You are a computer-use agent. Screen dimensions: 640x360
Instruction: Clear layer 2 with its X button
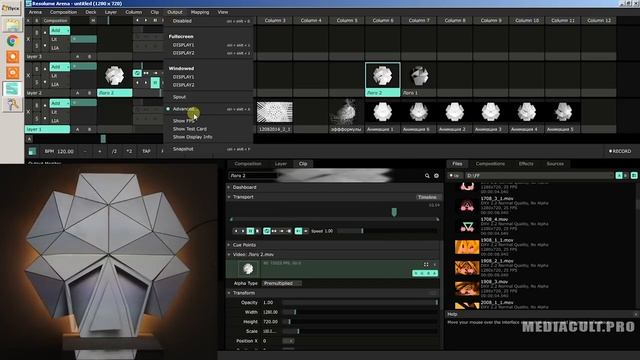point(28,76)
